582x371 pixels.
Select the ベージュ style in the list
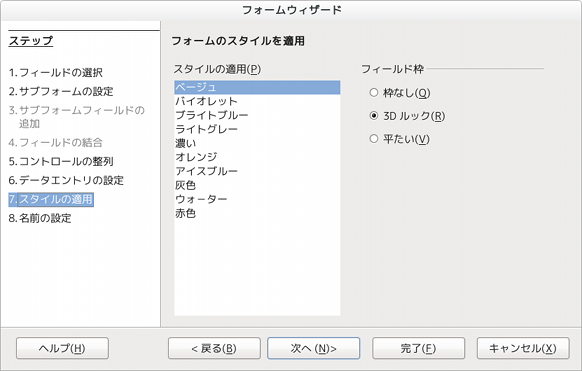pos(257,88)
